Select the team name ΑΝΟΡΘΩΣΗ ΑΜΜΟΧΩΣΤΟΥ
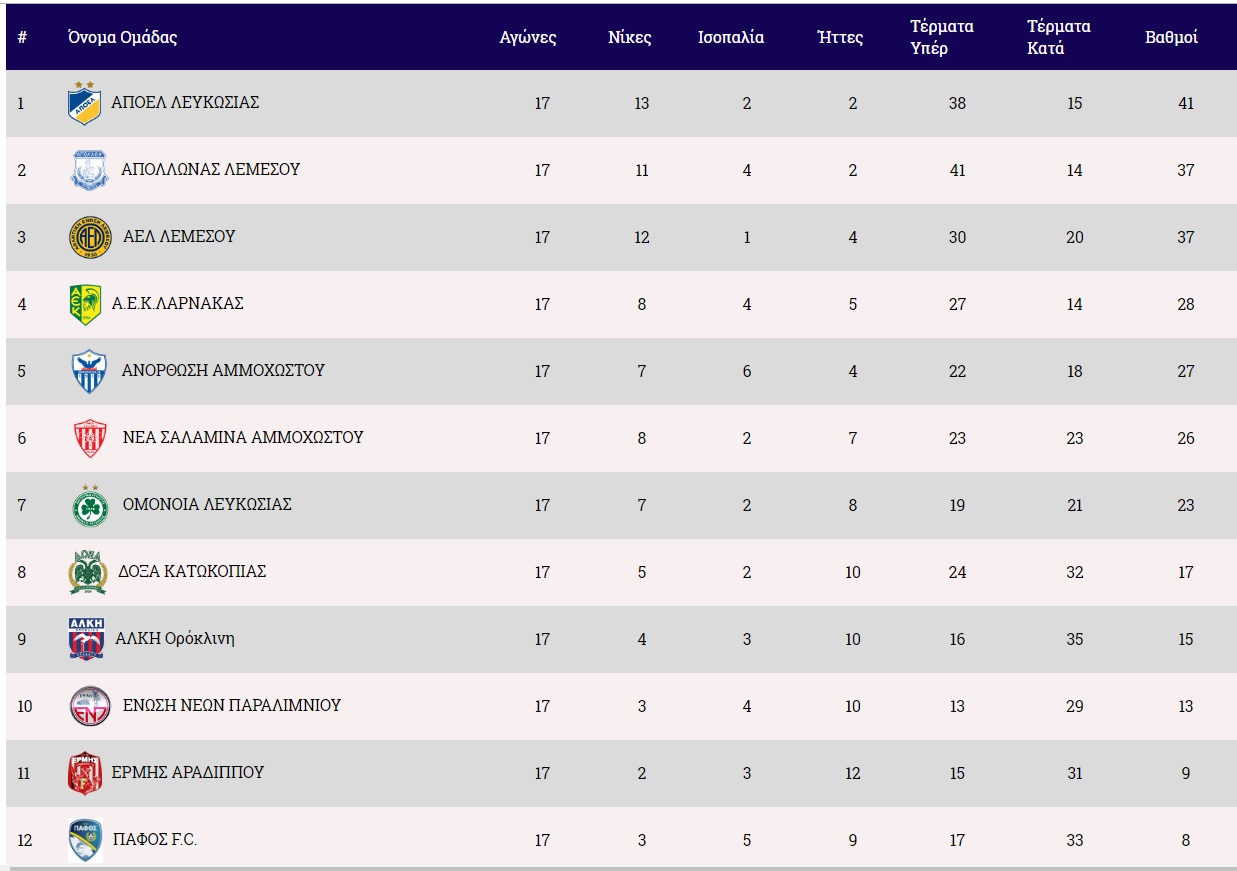 tap(223, 370)
